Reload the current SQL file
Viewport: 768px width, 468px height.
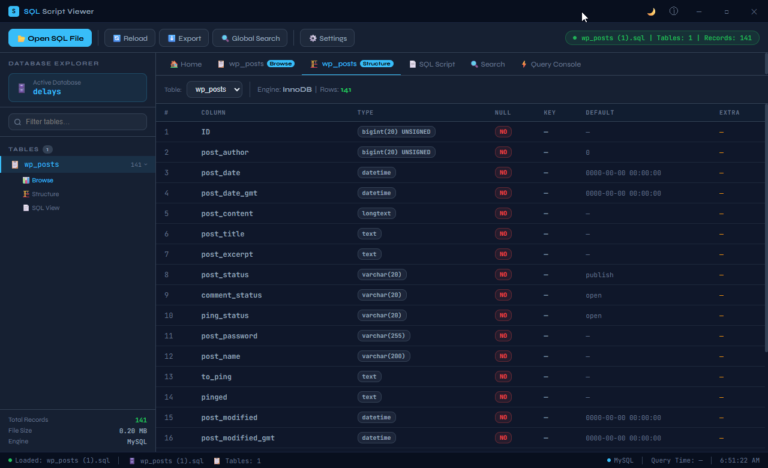click(130, 38)
